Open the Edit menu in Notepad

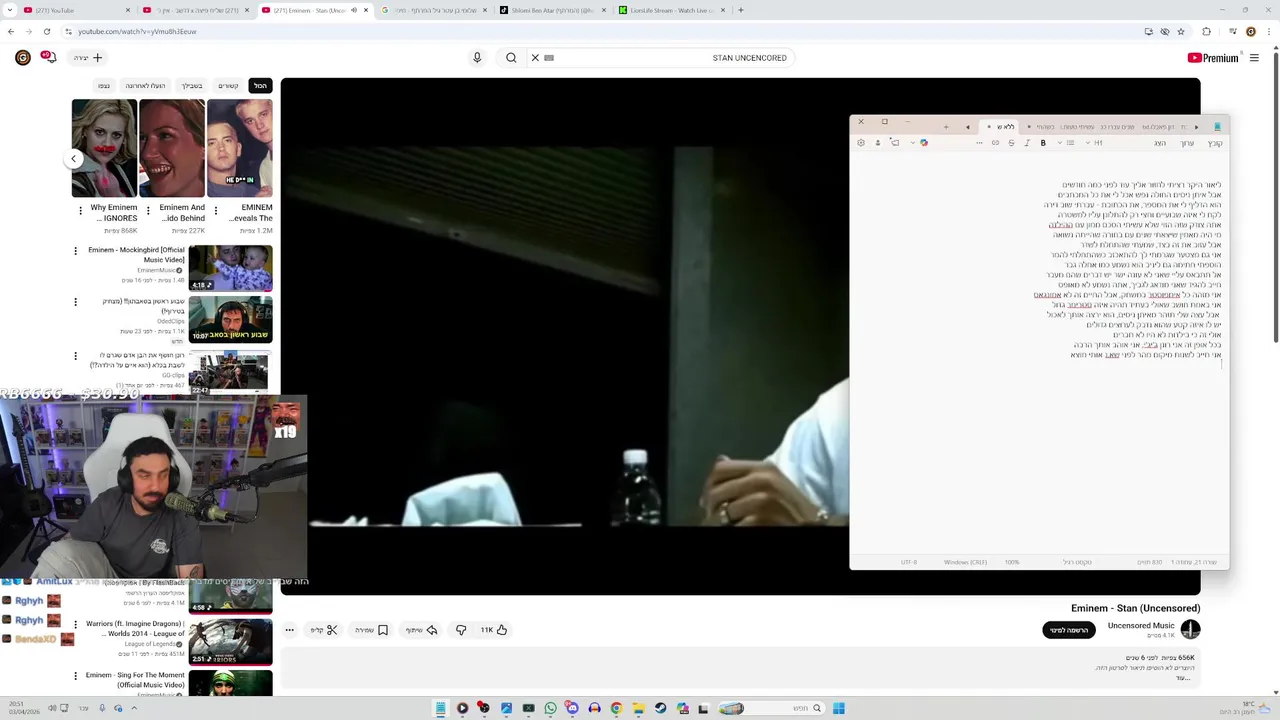(x=1187, y=143)
